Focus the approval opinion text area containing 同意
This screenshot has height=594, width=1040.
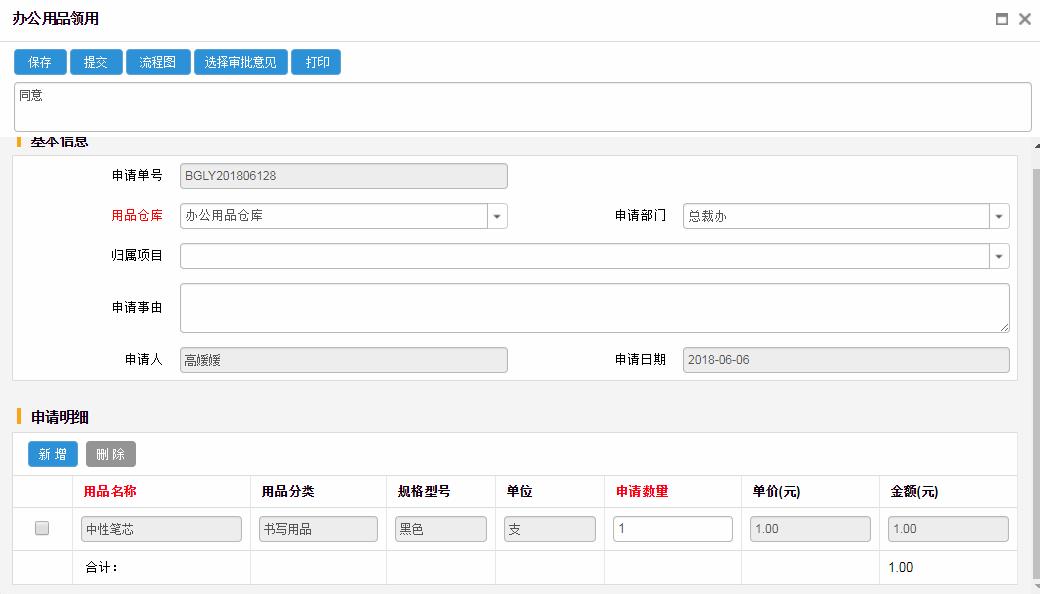tap(522, 106)
